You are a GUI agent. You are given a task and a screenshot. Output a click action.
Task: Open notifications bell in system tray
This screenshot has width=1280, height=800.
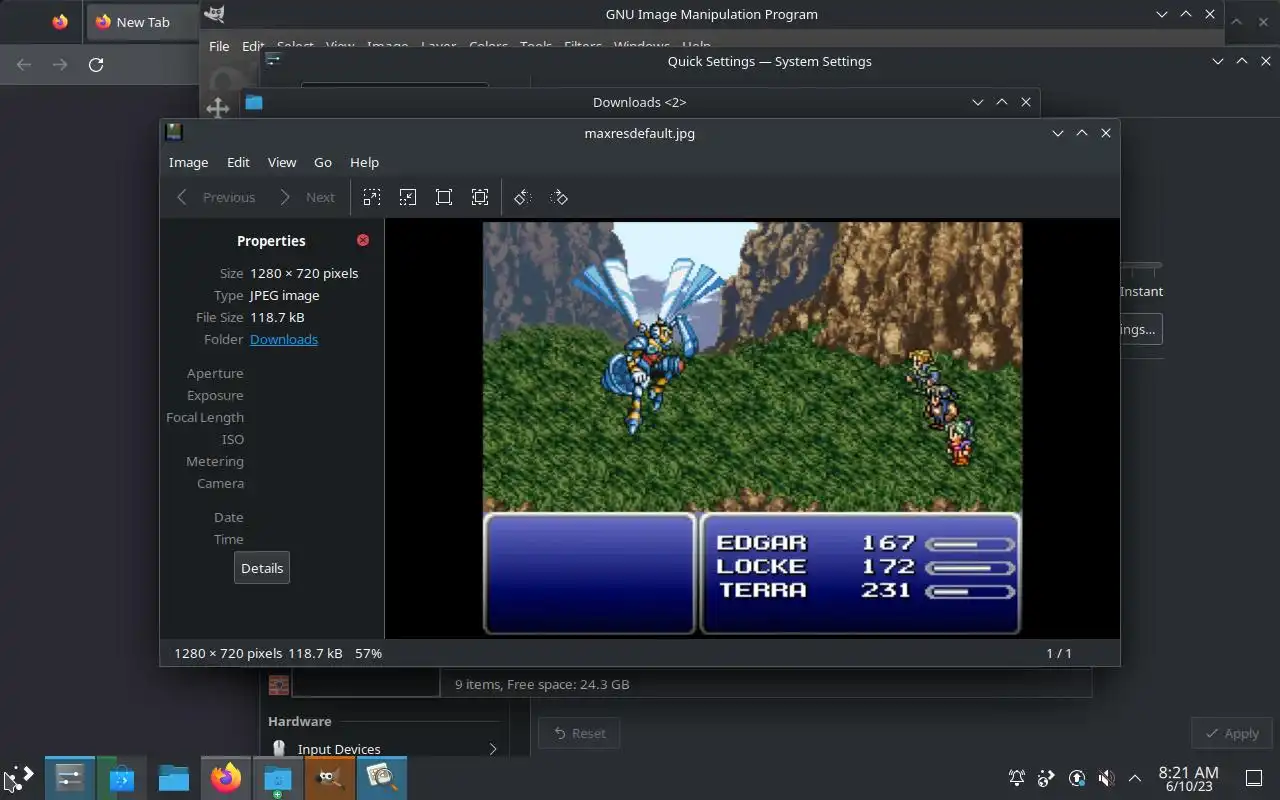1017,778
